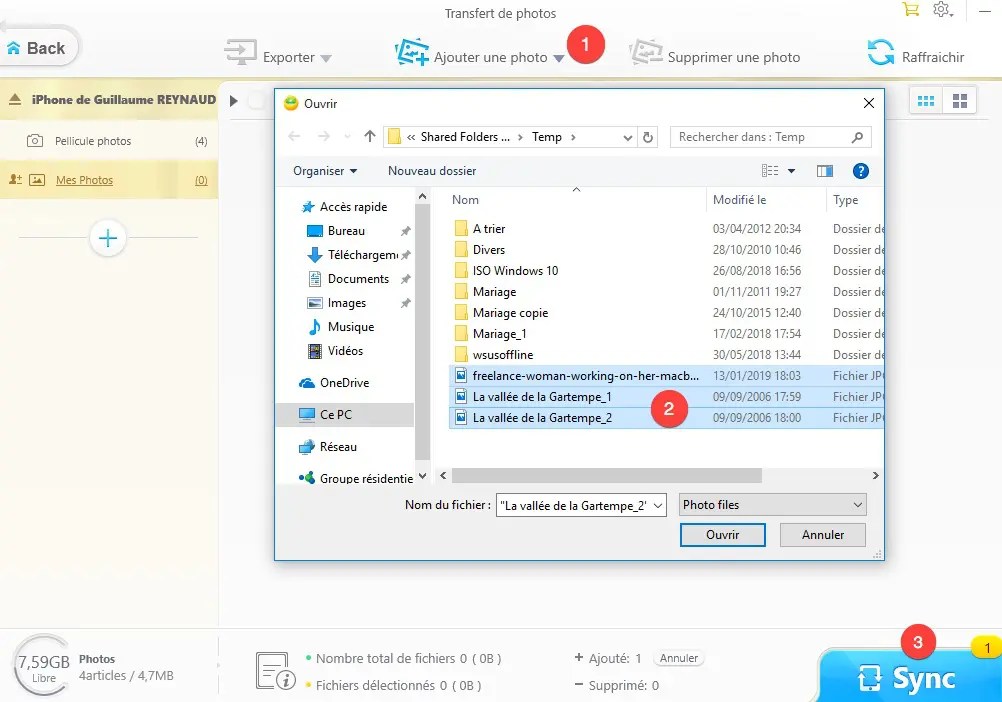Switch to large grid view
Image resolution: width=1002 pixels, height=702 pixels.
click(x=959, y=101)
